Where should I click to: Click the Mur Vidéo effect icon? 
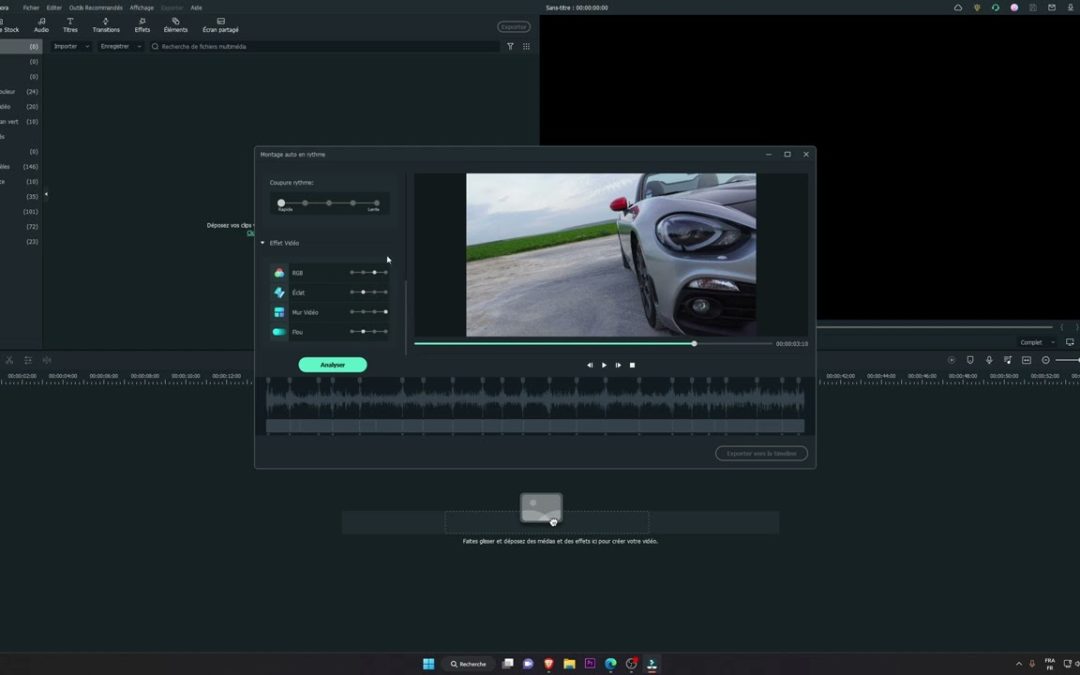pos(279,312)
